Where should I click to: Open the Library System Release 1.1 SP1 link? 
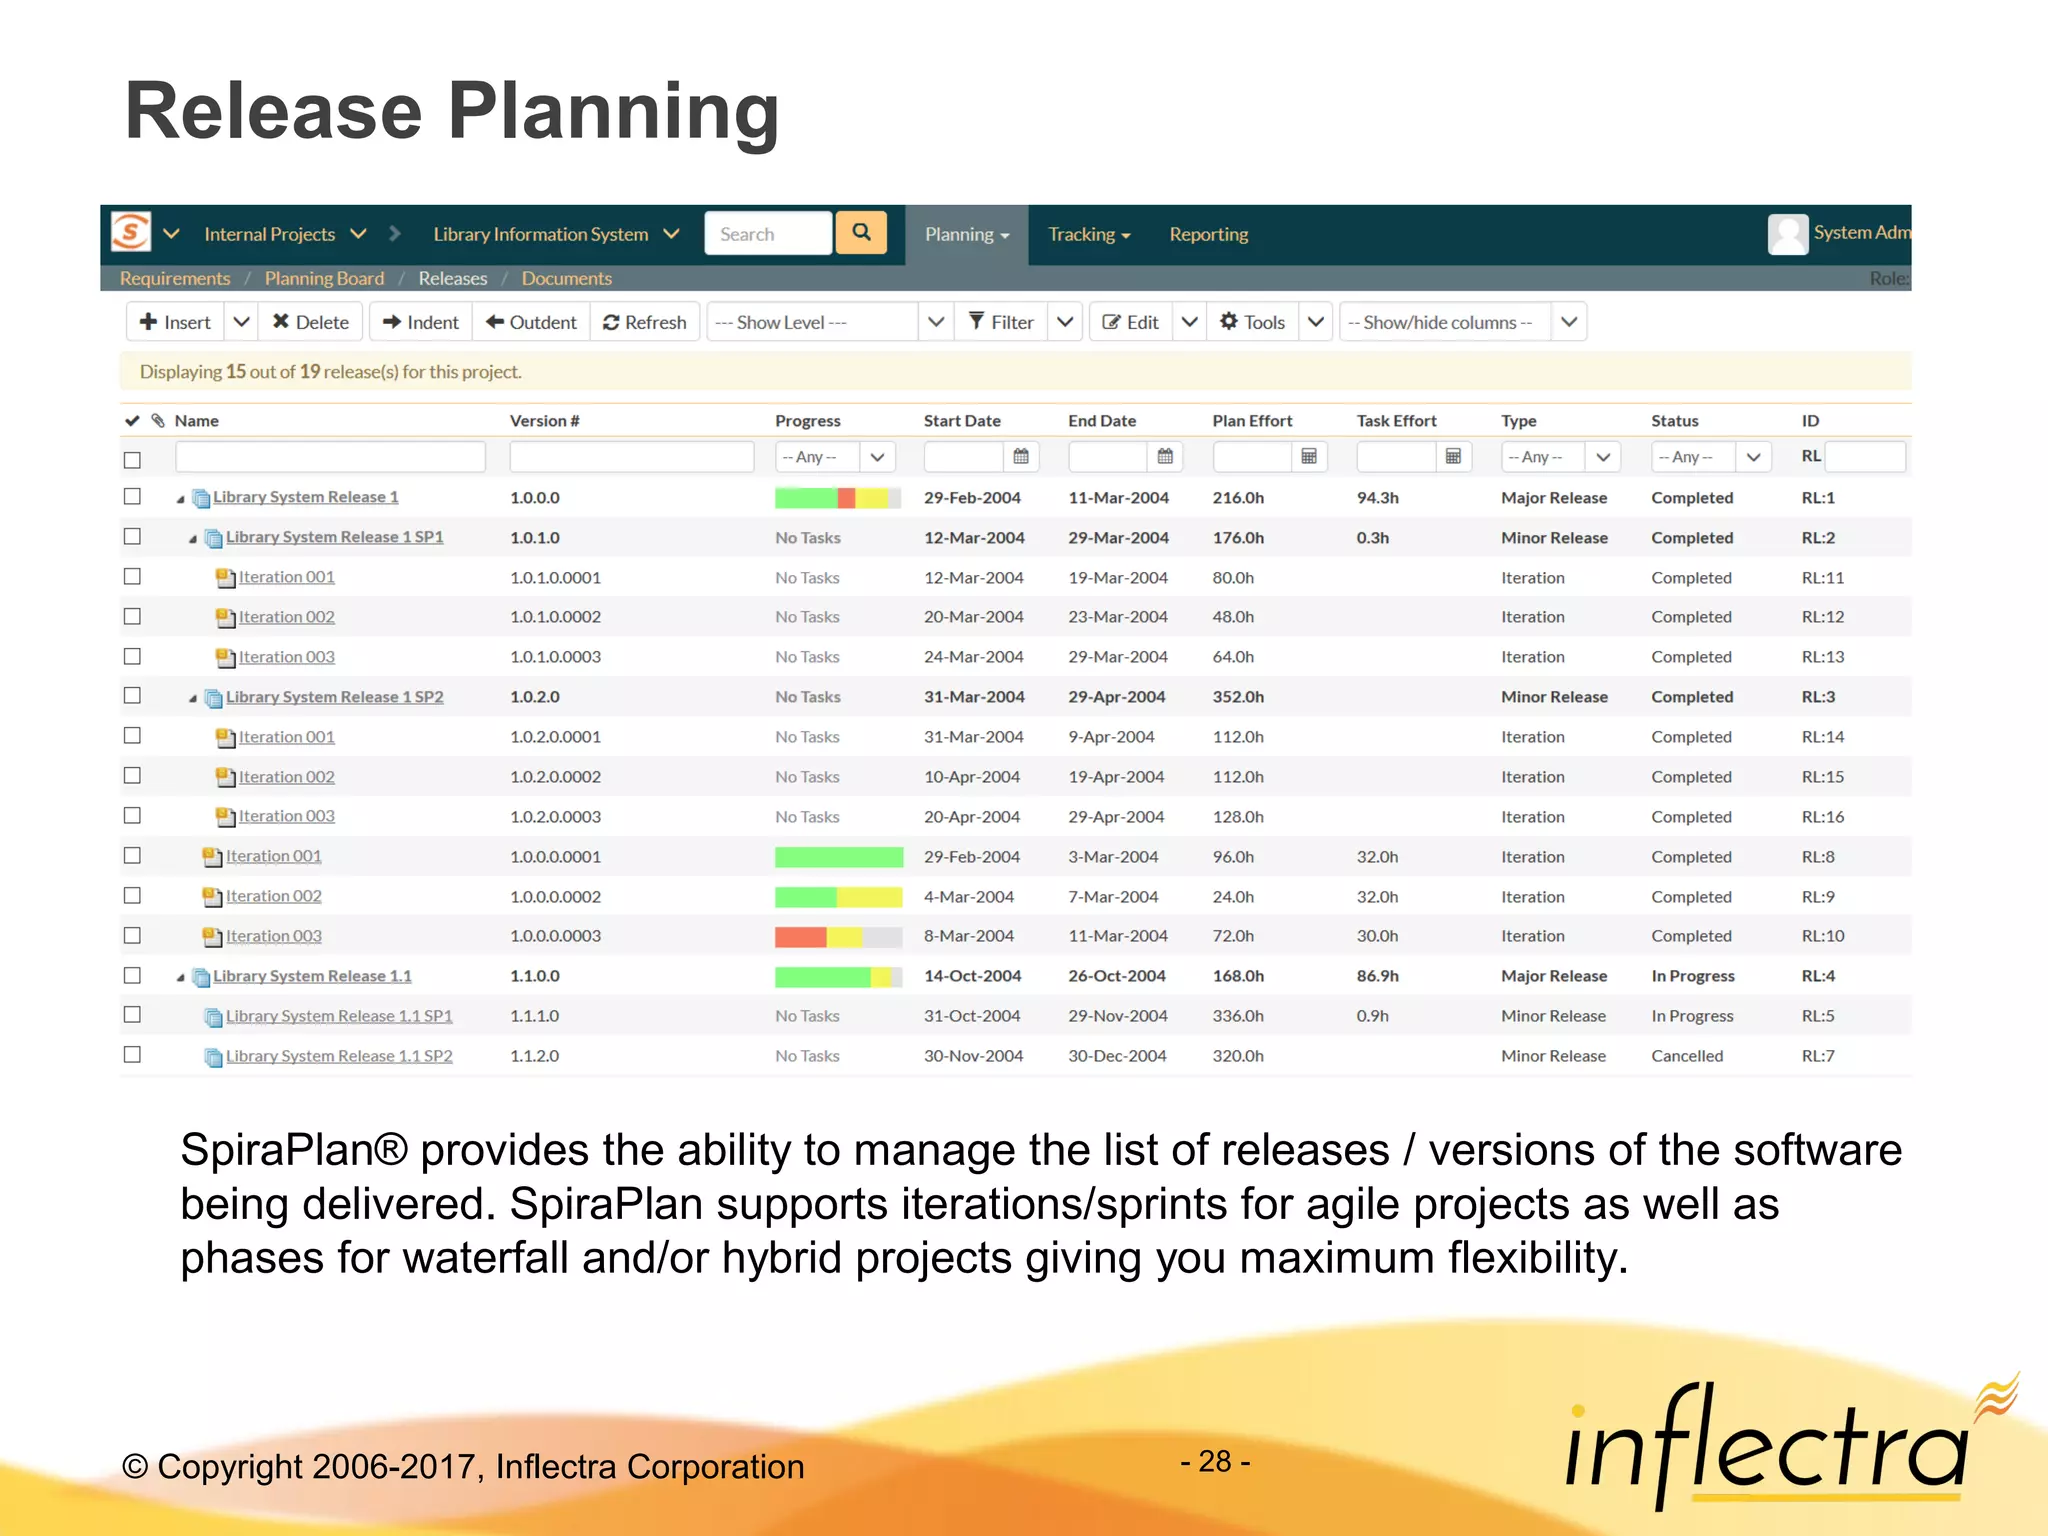pos(339,1016)
